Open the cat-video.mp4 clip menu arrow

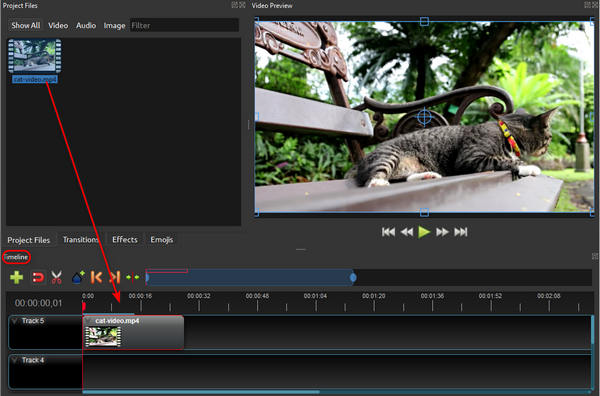pyautogui.click(x=89, y=321)
